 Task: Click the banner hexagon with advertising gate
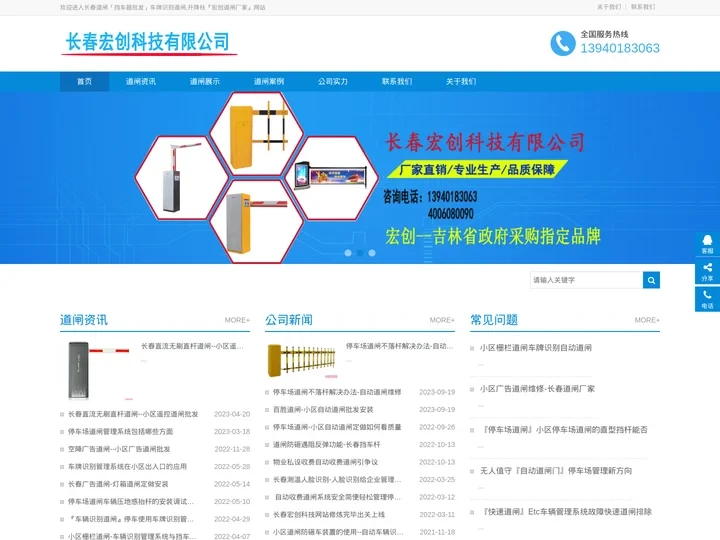click(332, 178)
